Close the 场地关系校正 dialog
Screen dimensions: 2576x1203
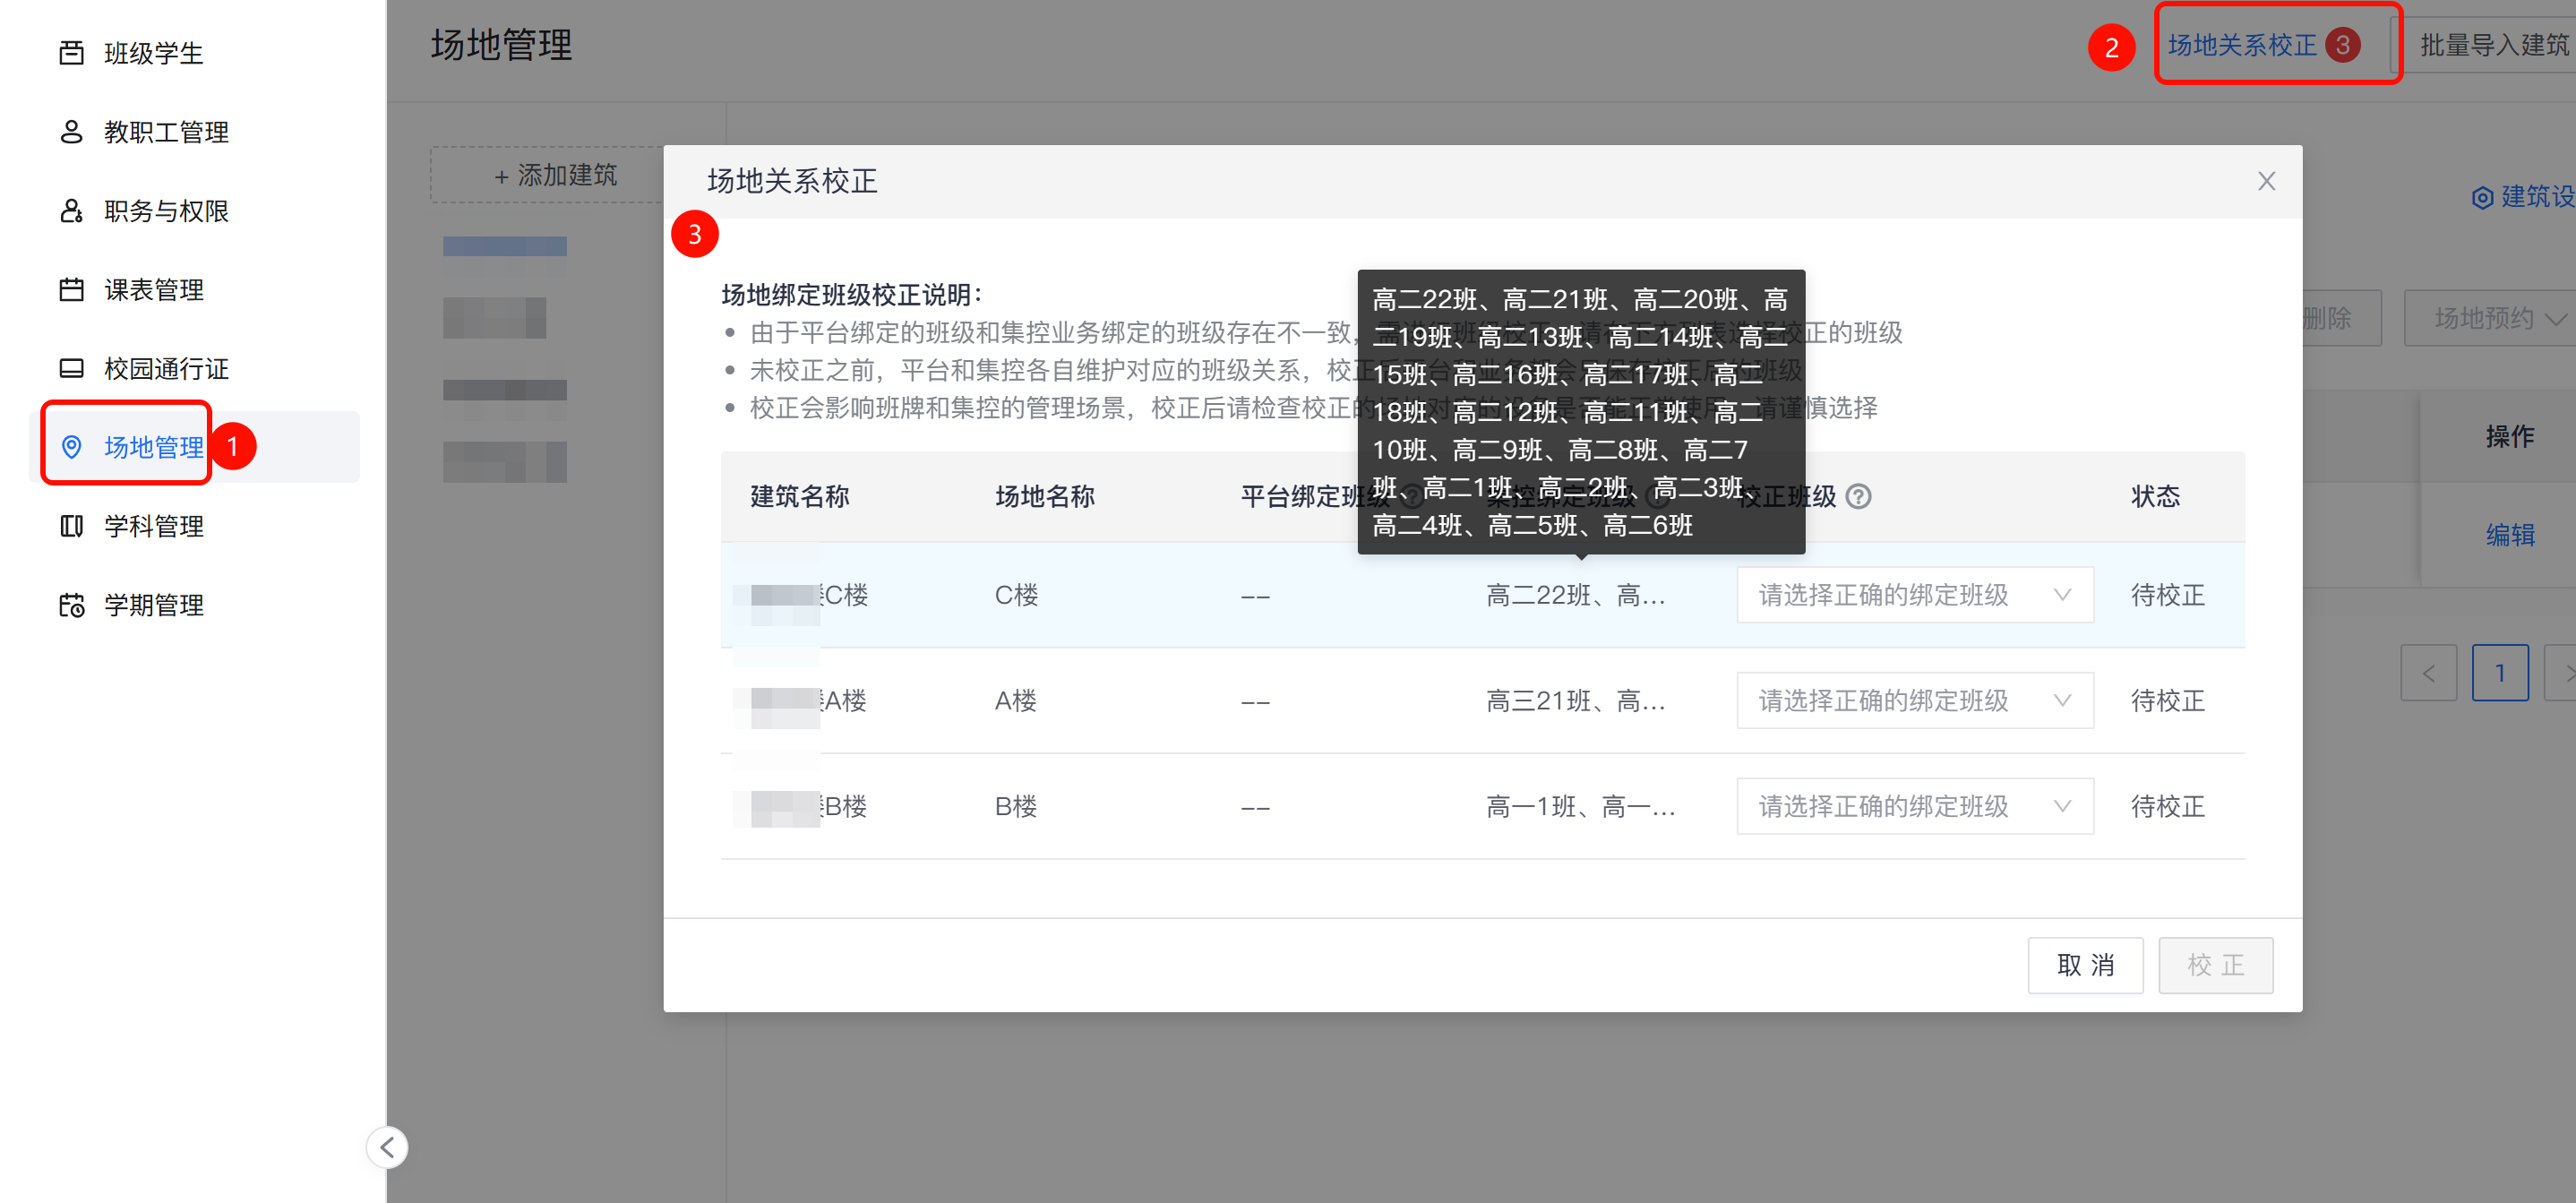[x=2266, y=181]
